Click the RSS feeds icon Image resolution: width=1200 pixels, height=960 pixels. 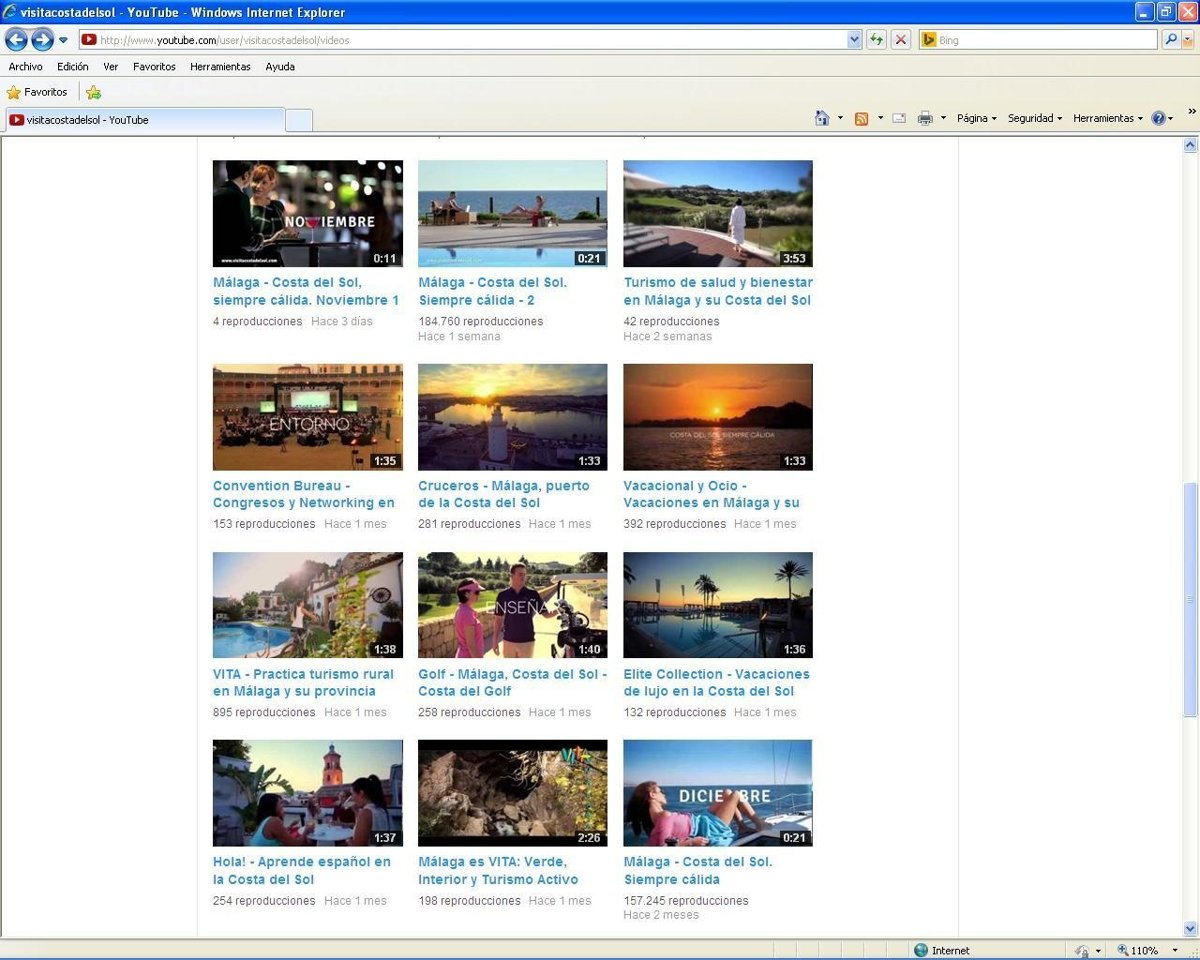861,118
